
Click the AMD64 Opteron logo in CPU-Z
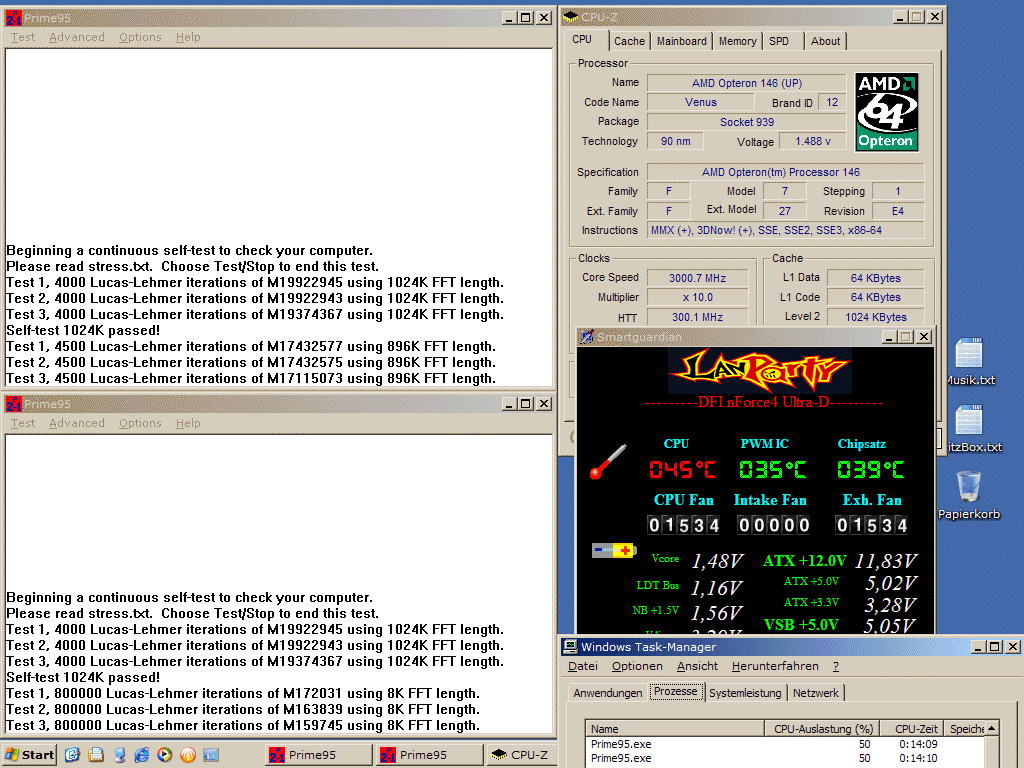point(886,112)
